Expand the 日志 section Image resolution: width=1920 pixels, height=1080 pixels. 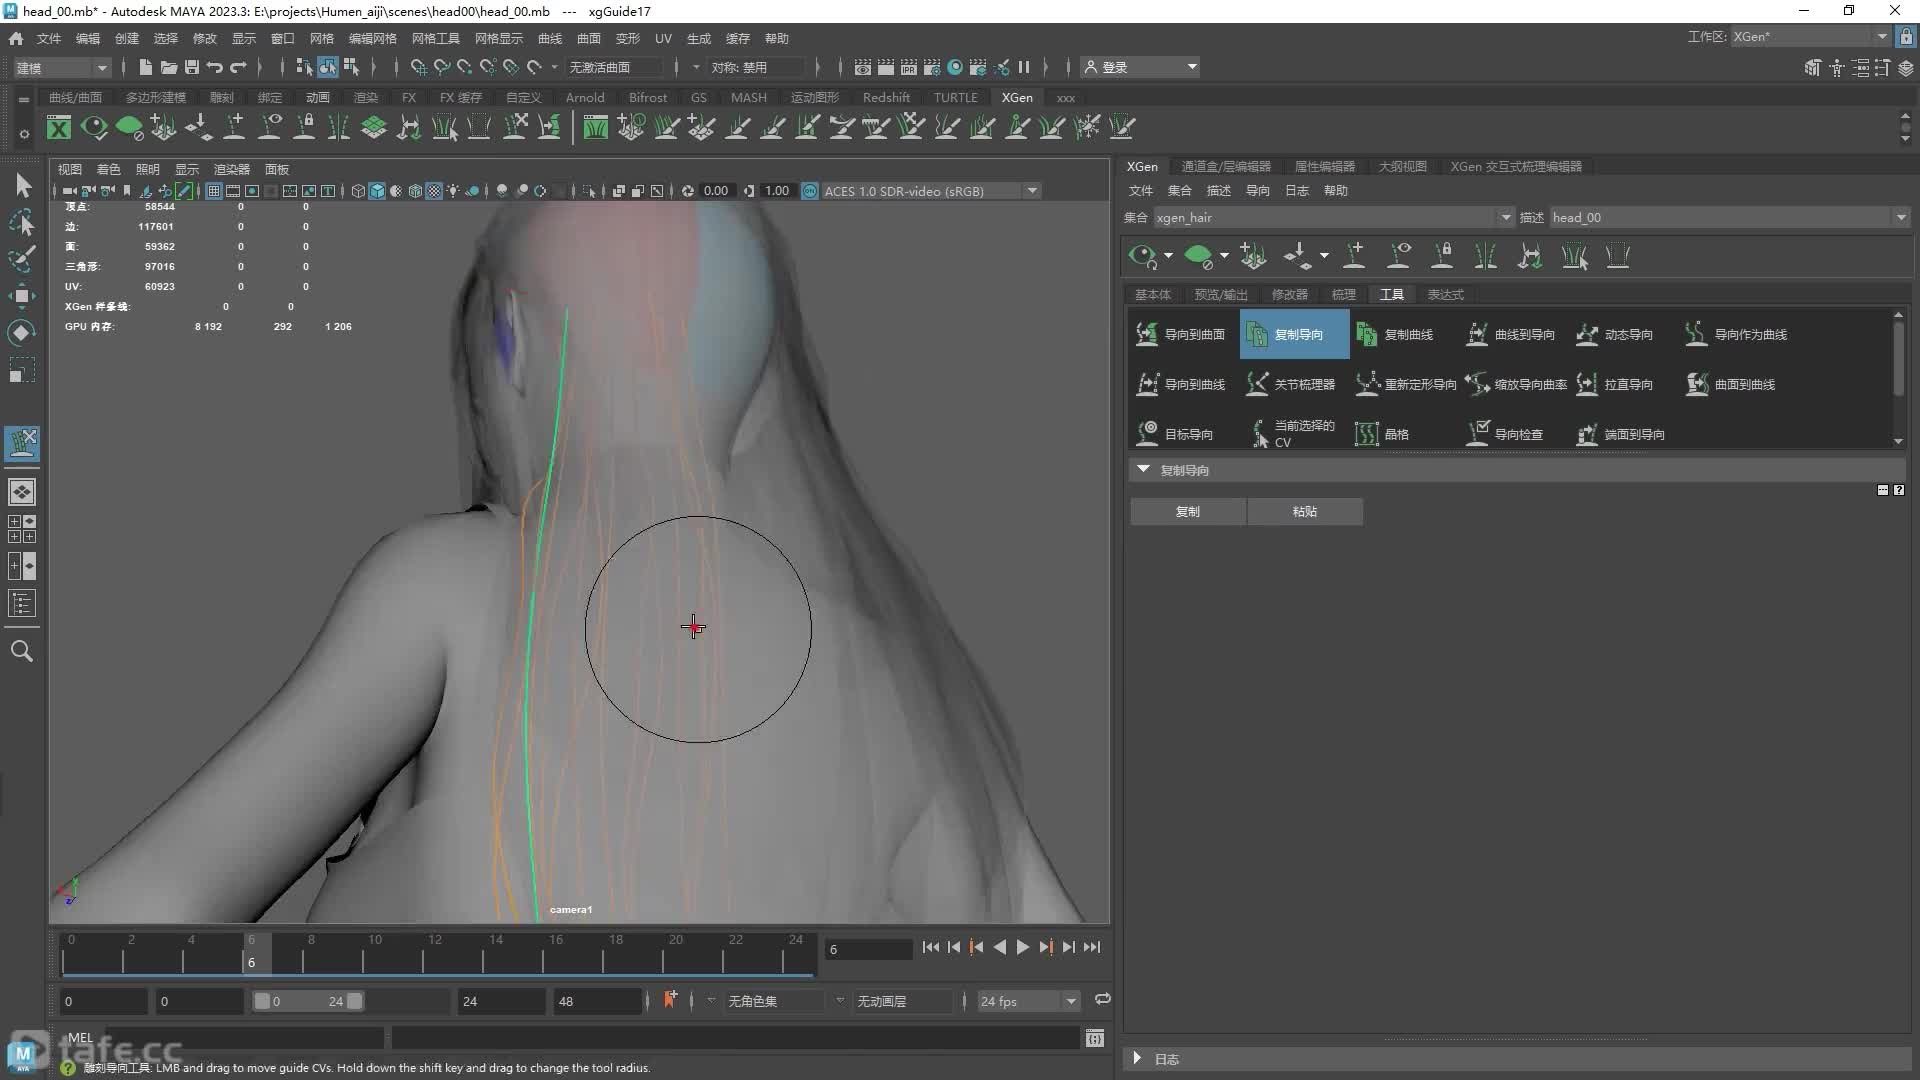tap(1137, 1058)
